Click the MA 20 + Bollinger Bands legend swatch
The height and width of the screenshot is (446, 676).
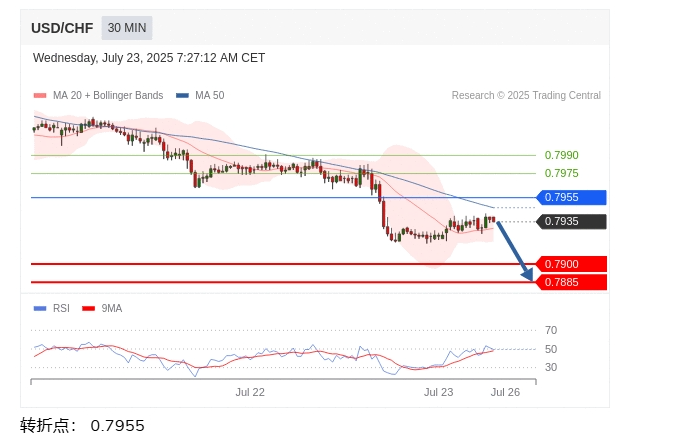pos(40,95)
